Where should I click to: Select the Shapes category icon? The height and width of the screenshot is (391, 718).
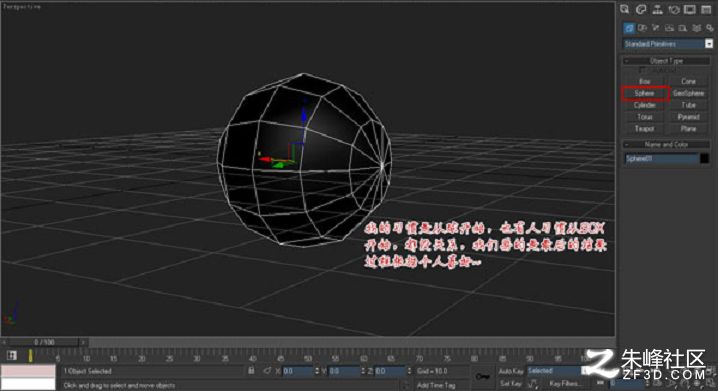coord(642,28)
